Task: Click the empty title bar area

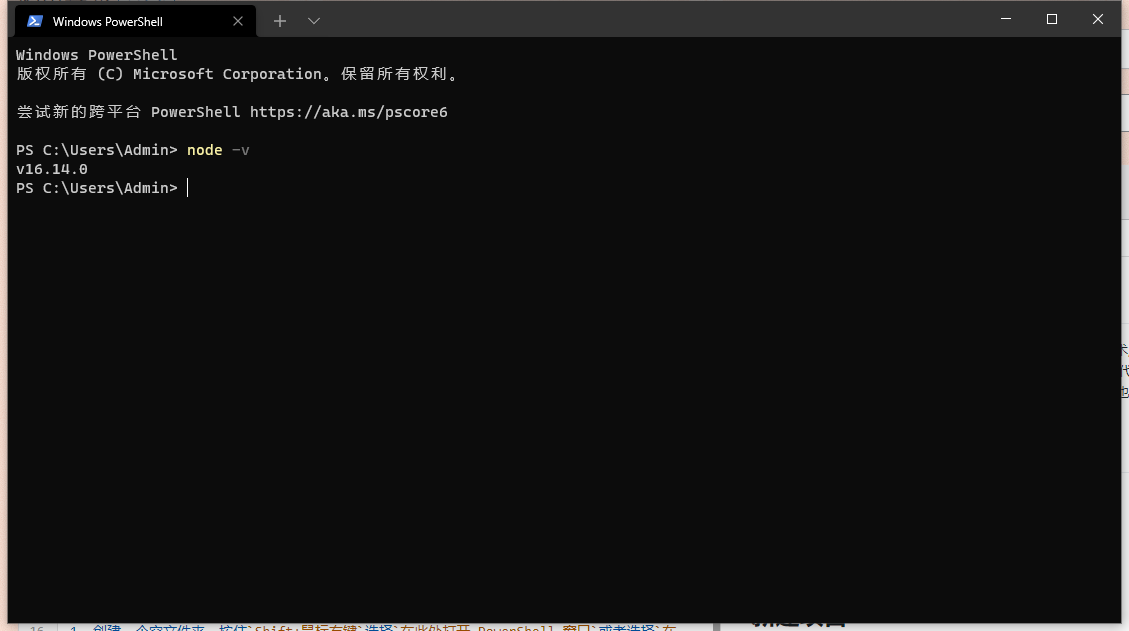Action: [650, 19]
